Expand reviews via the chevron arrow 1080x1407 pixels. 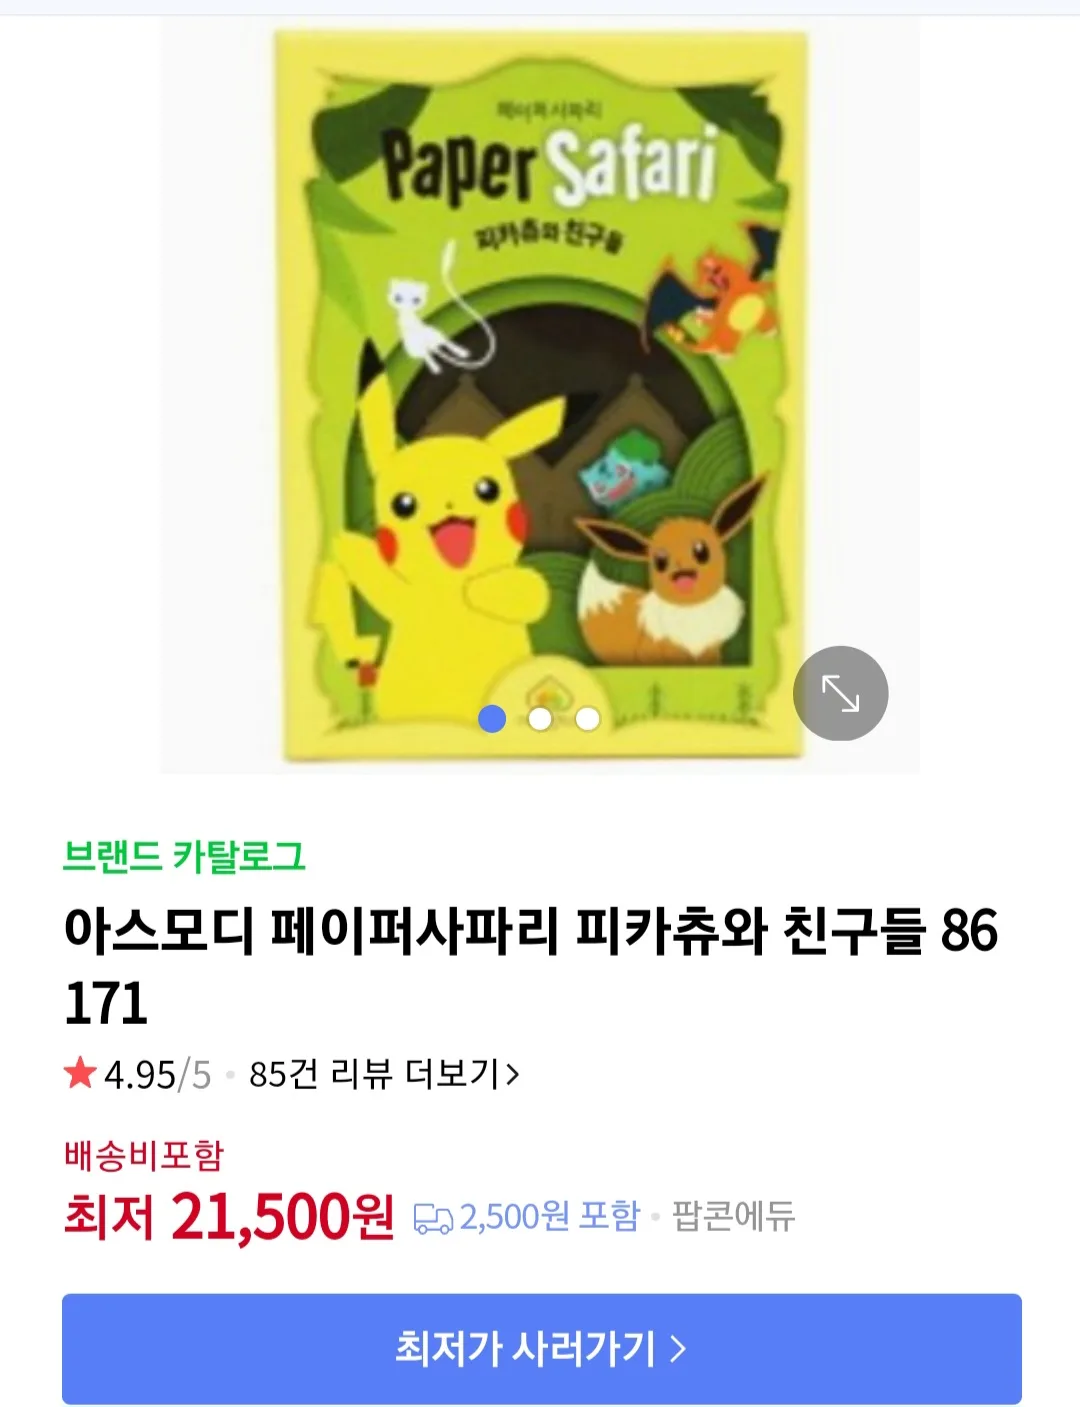point(512,1075)
